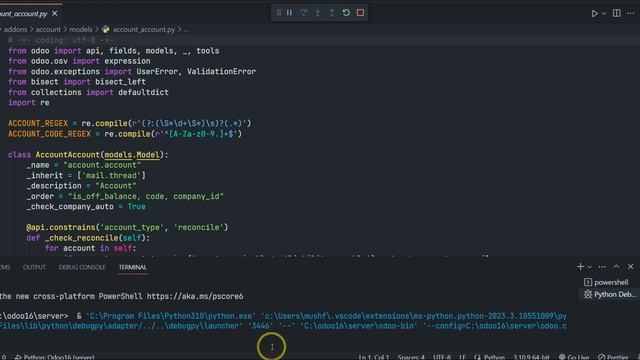
Task: Switch to the DEBUG CONSOLE tab
Action: coord(82,267)
